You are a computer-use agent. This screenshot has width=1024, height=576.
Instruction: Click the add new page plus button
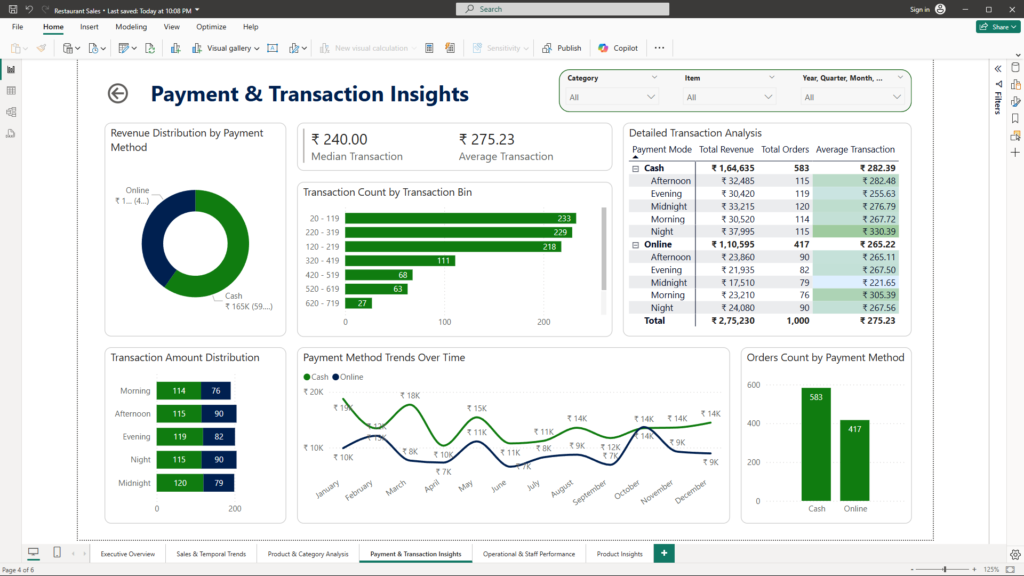point(663,553)
